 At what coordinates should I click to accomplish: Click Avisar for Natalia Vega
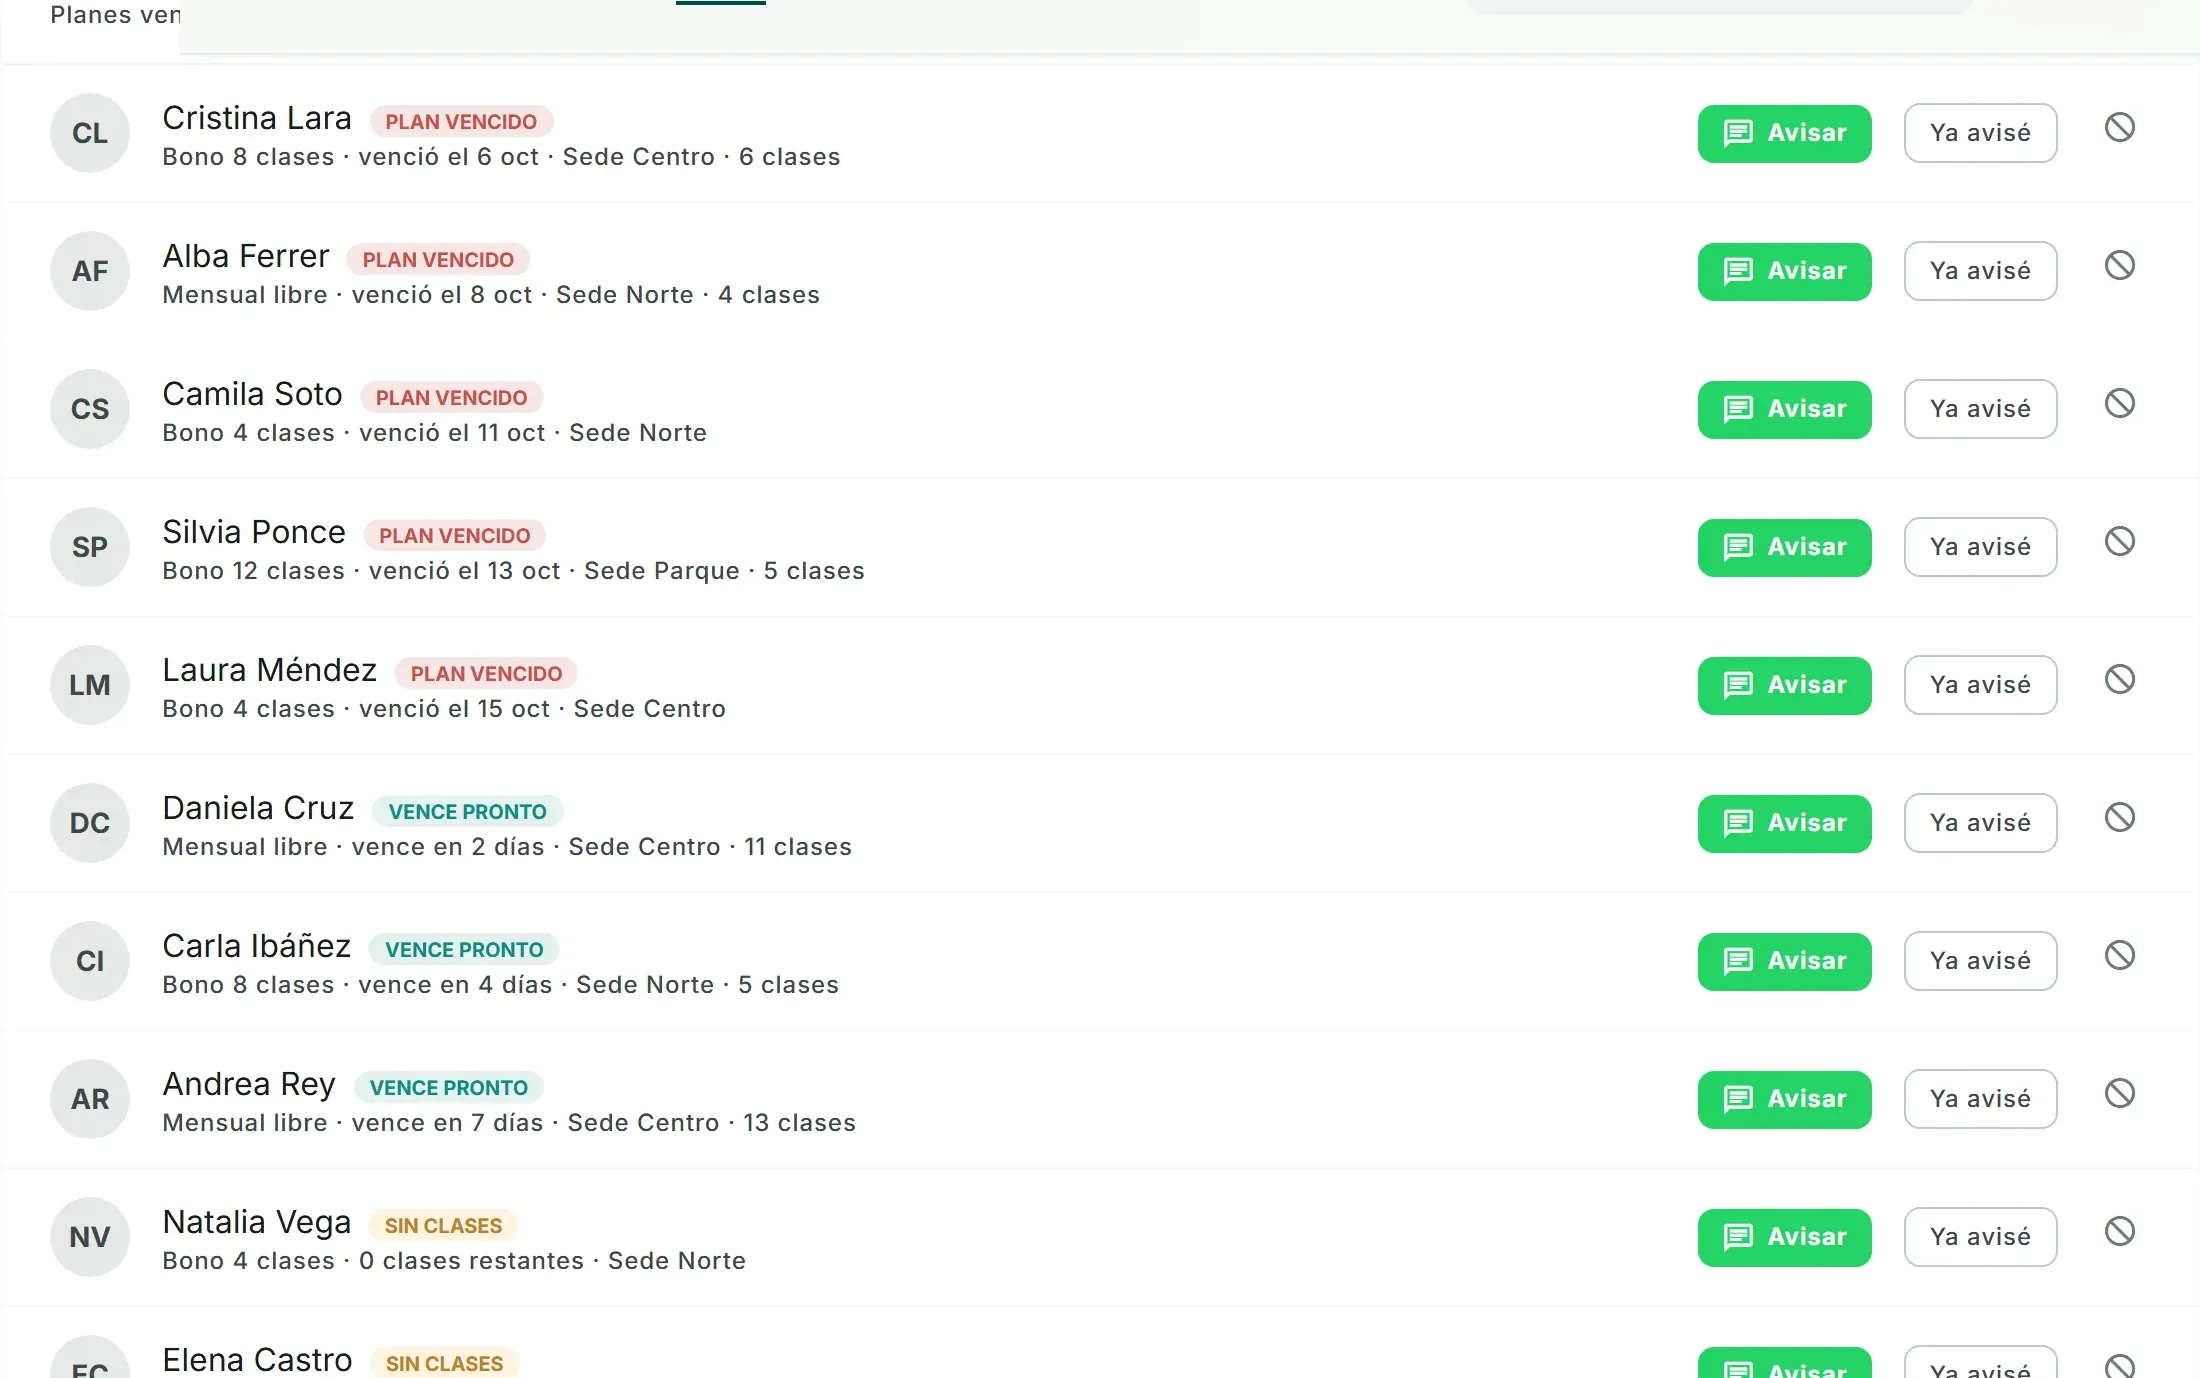pos(1784,1237)
